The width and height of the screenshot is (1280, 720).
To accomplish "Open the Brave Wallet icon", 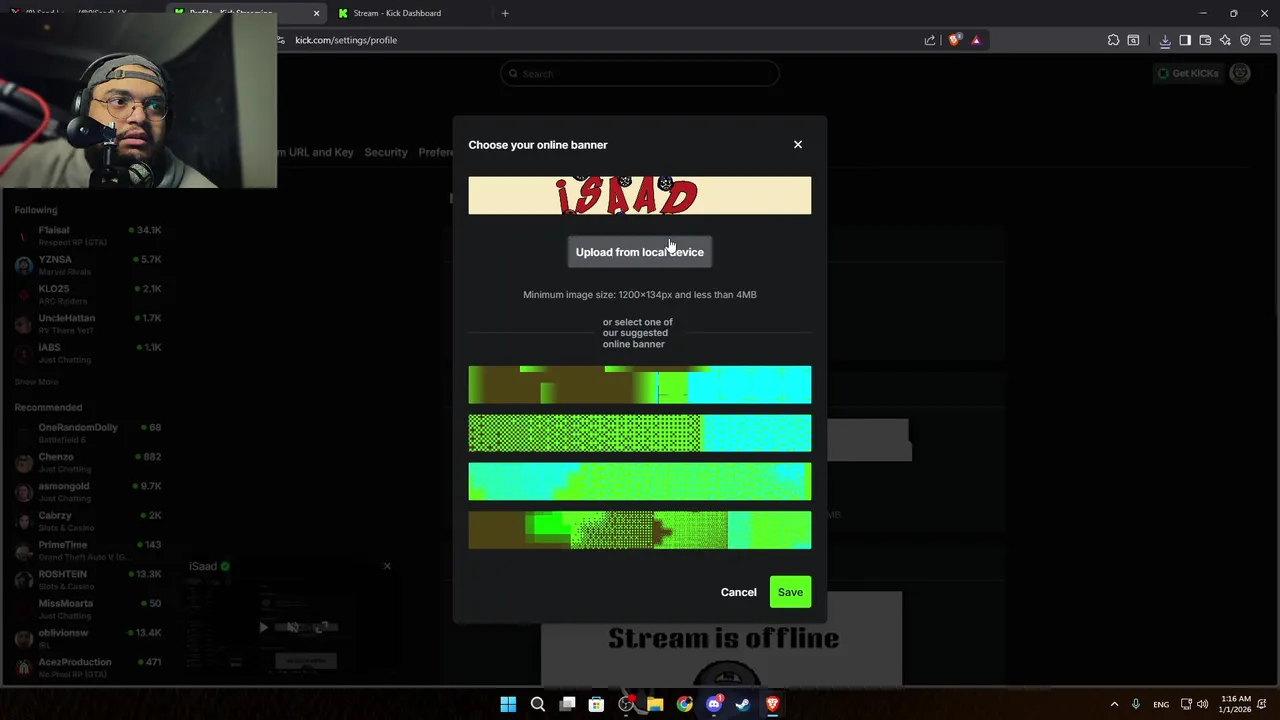I will (1205, 40).
